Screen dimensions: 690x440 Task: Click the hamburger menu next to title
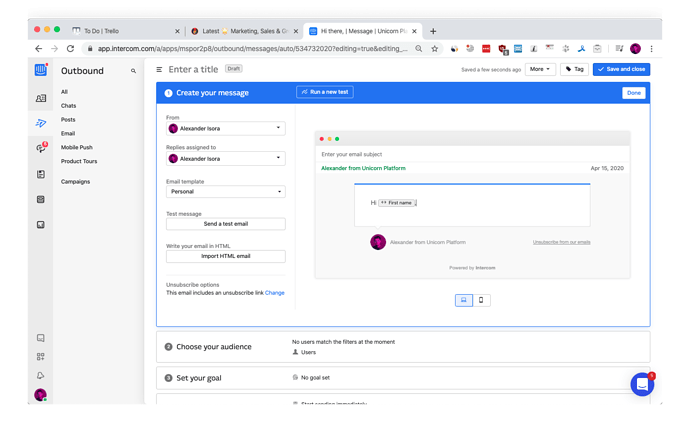click(159, 69)
